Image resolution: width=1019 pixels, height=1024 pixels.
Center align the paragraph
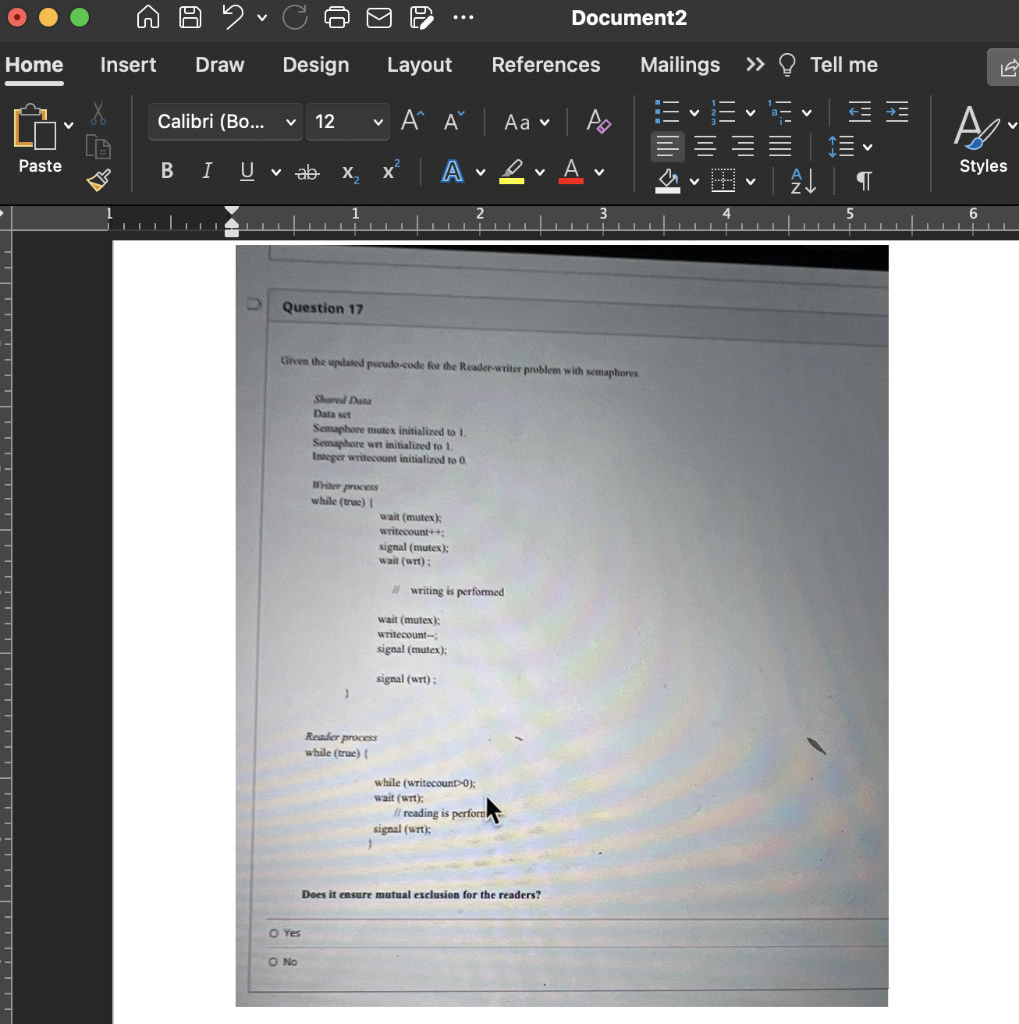tap(706, 147)
